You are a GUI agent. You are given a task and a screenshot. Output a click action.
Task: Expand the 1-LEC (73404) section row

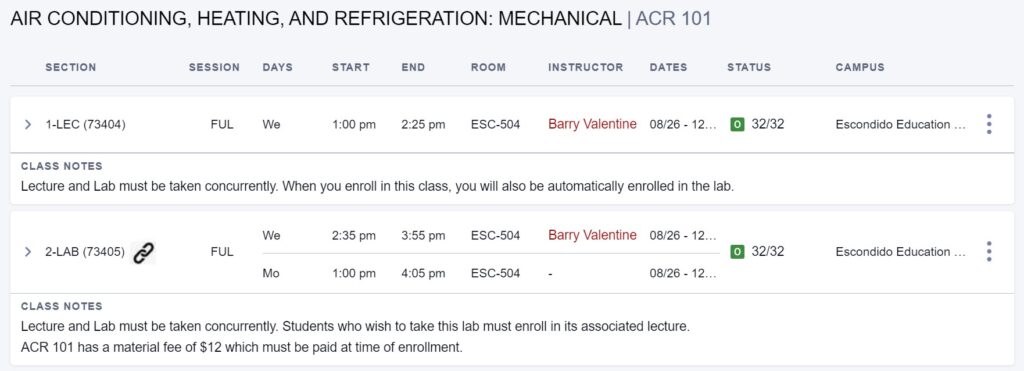click(x=27, y=124)
